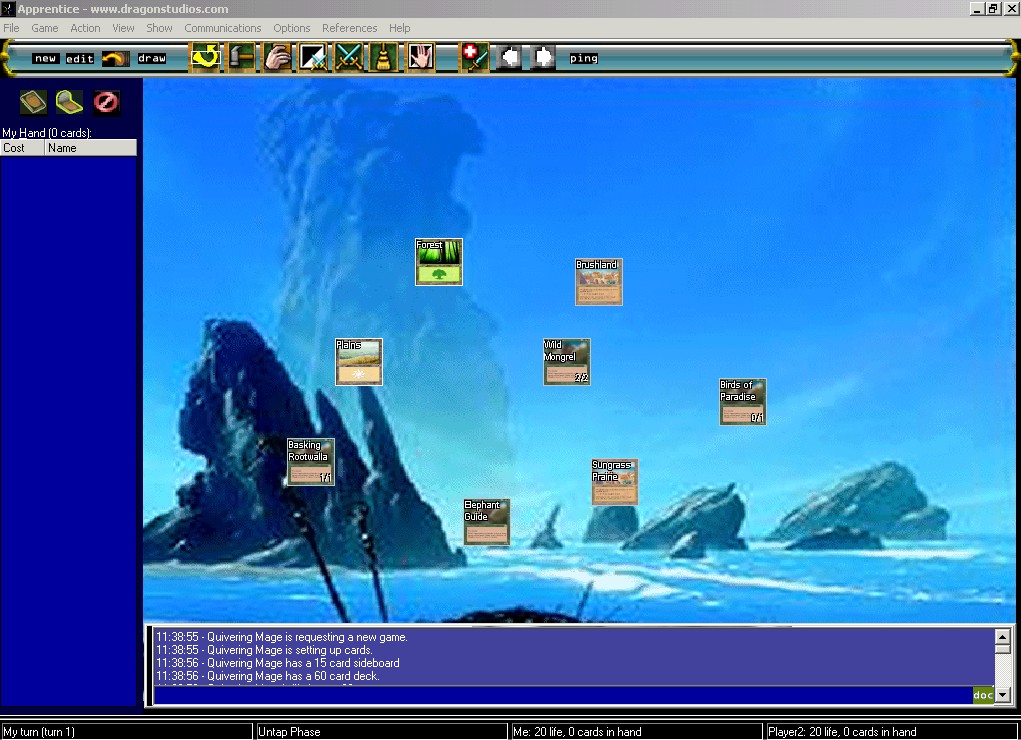The image size is (1021, 740).
Task: Open the View menu
Action: tap(123, 28)
